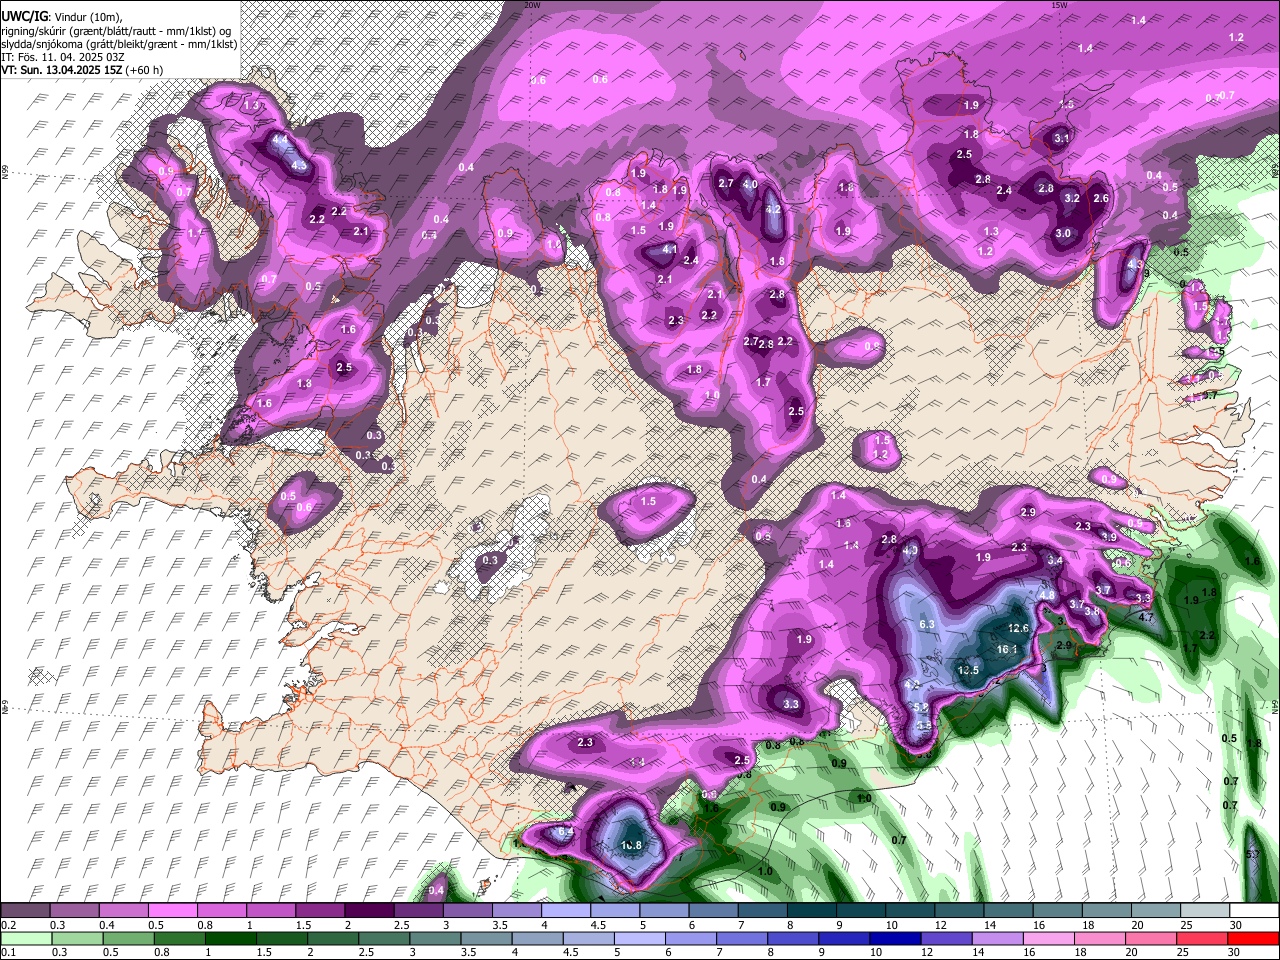Screen dimensions: 1280x960
Task: Select the pale green first swatch of the rain scale
Action: pyautogui.click(x=26, y=938)
